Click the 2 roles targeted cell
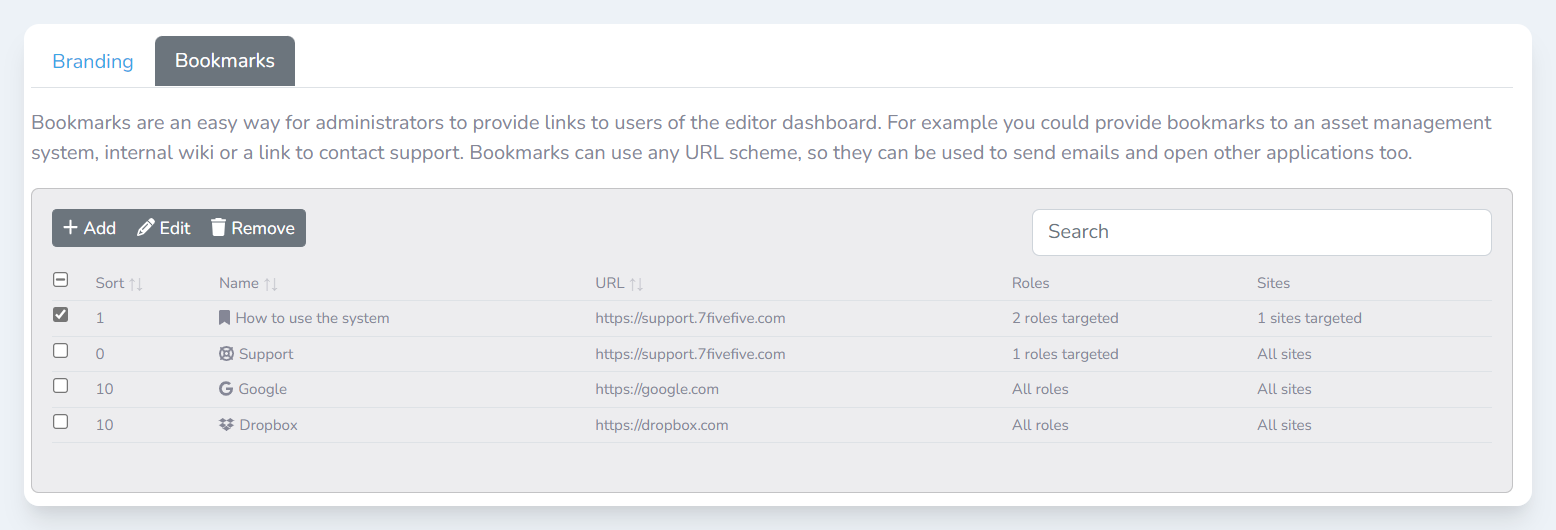 pos(1065,318)
